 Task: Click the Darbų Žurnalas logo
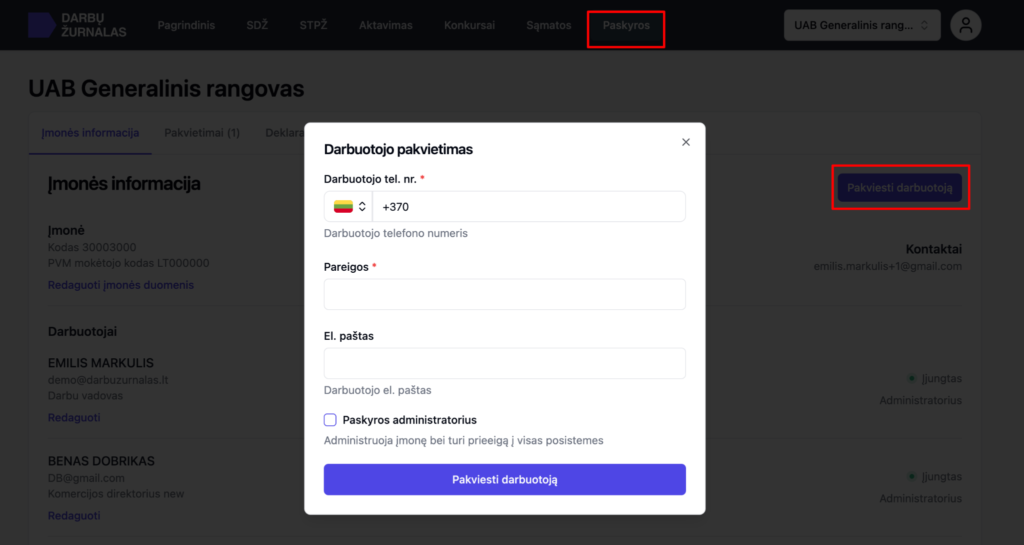pos(77,25)
